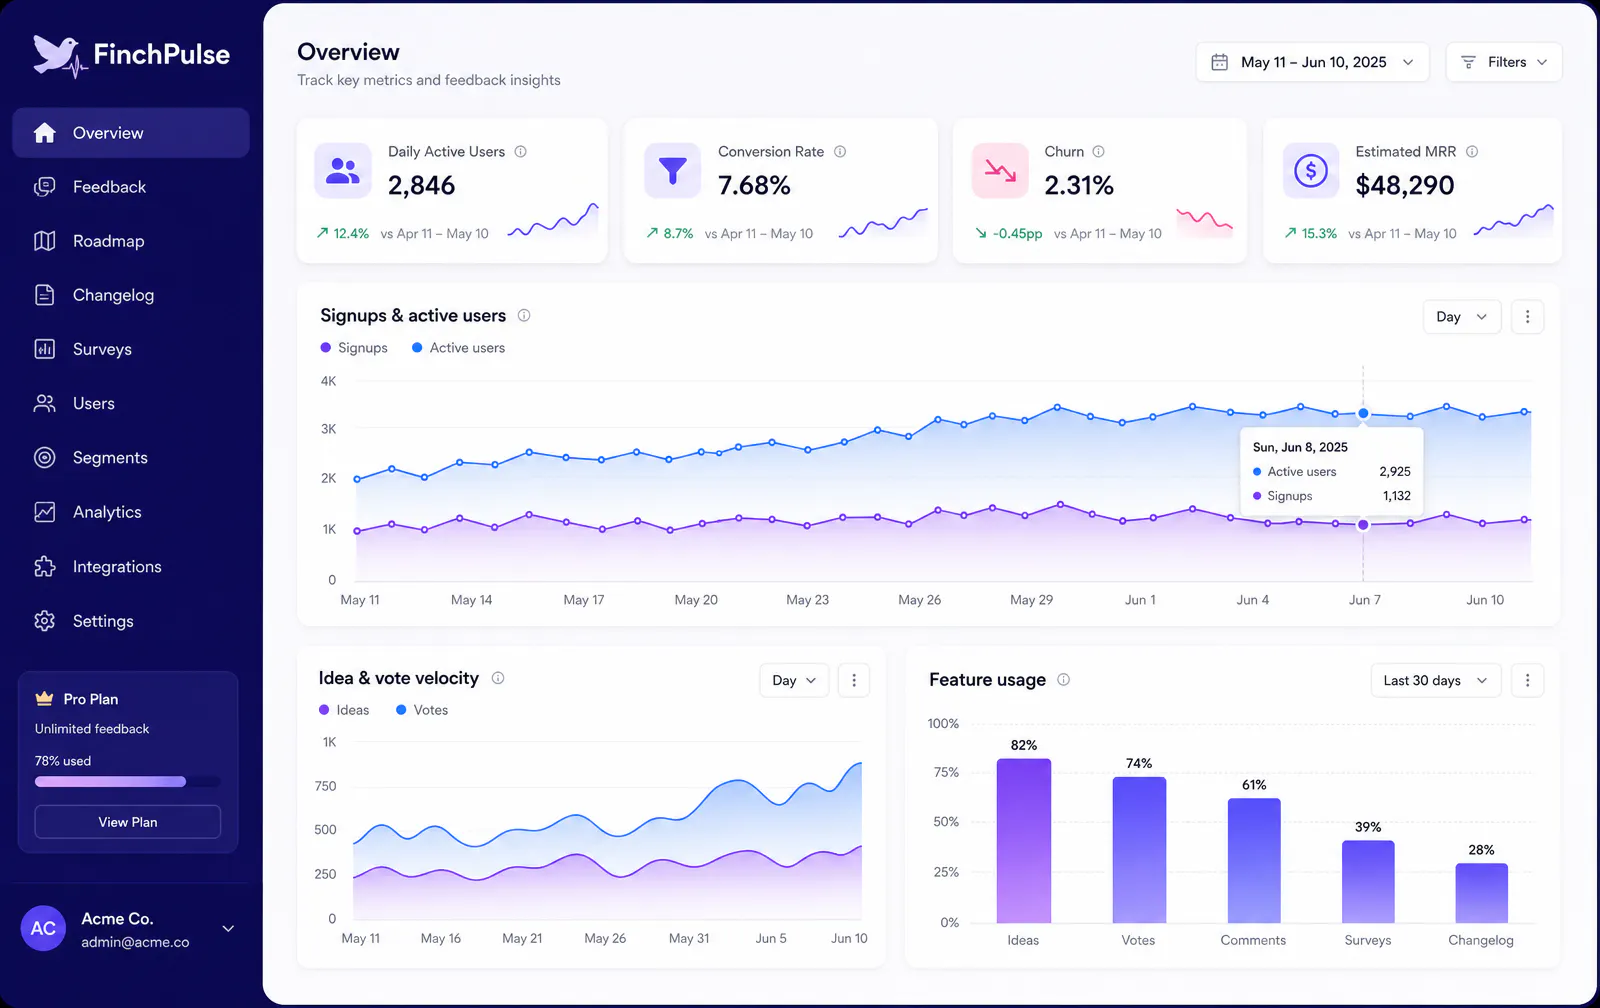The width and height of the screenshot is (1600, 1008).
Task: Navigate to Surveys
Action: [131, 349]
